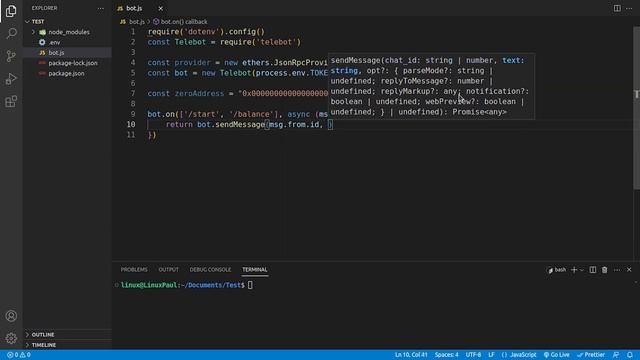This screenshot has height=360, width=640.
Task: Switch to the Debug Console tab
Action: click(210, 270)
